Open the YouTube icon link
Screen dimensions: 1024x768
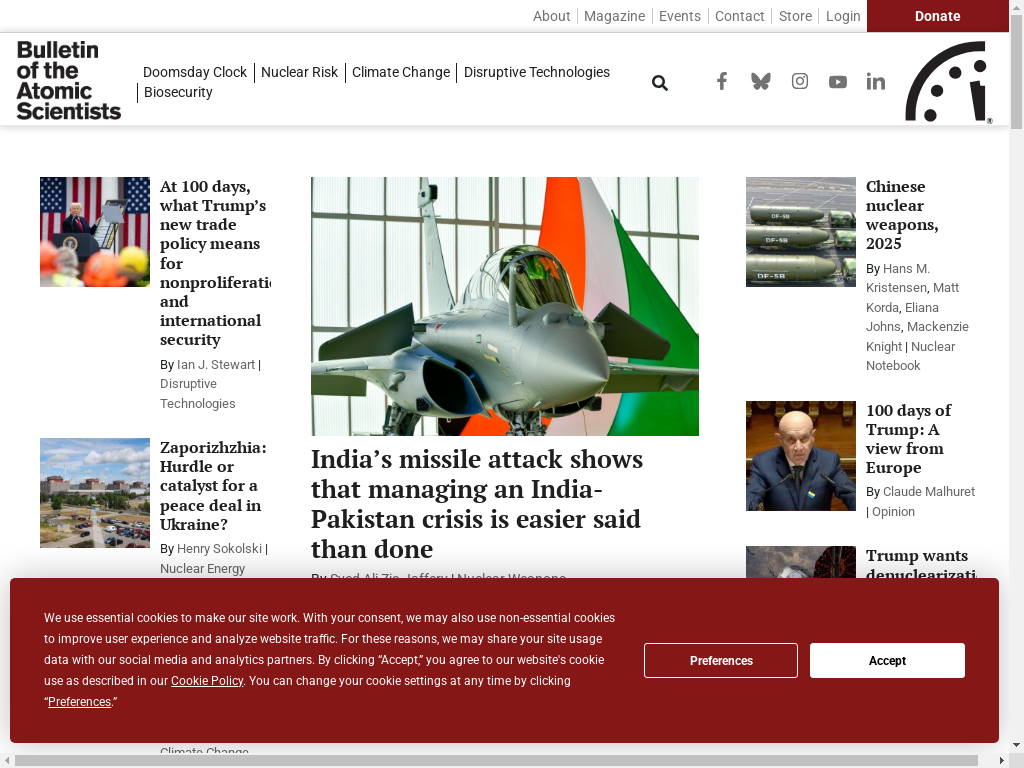tap(838, 82)
